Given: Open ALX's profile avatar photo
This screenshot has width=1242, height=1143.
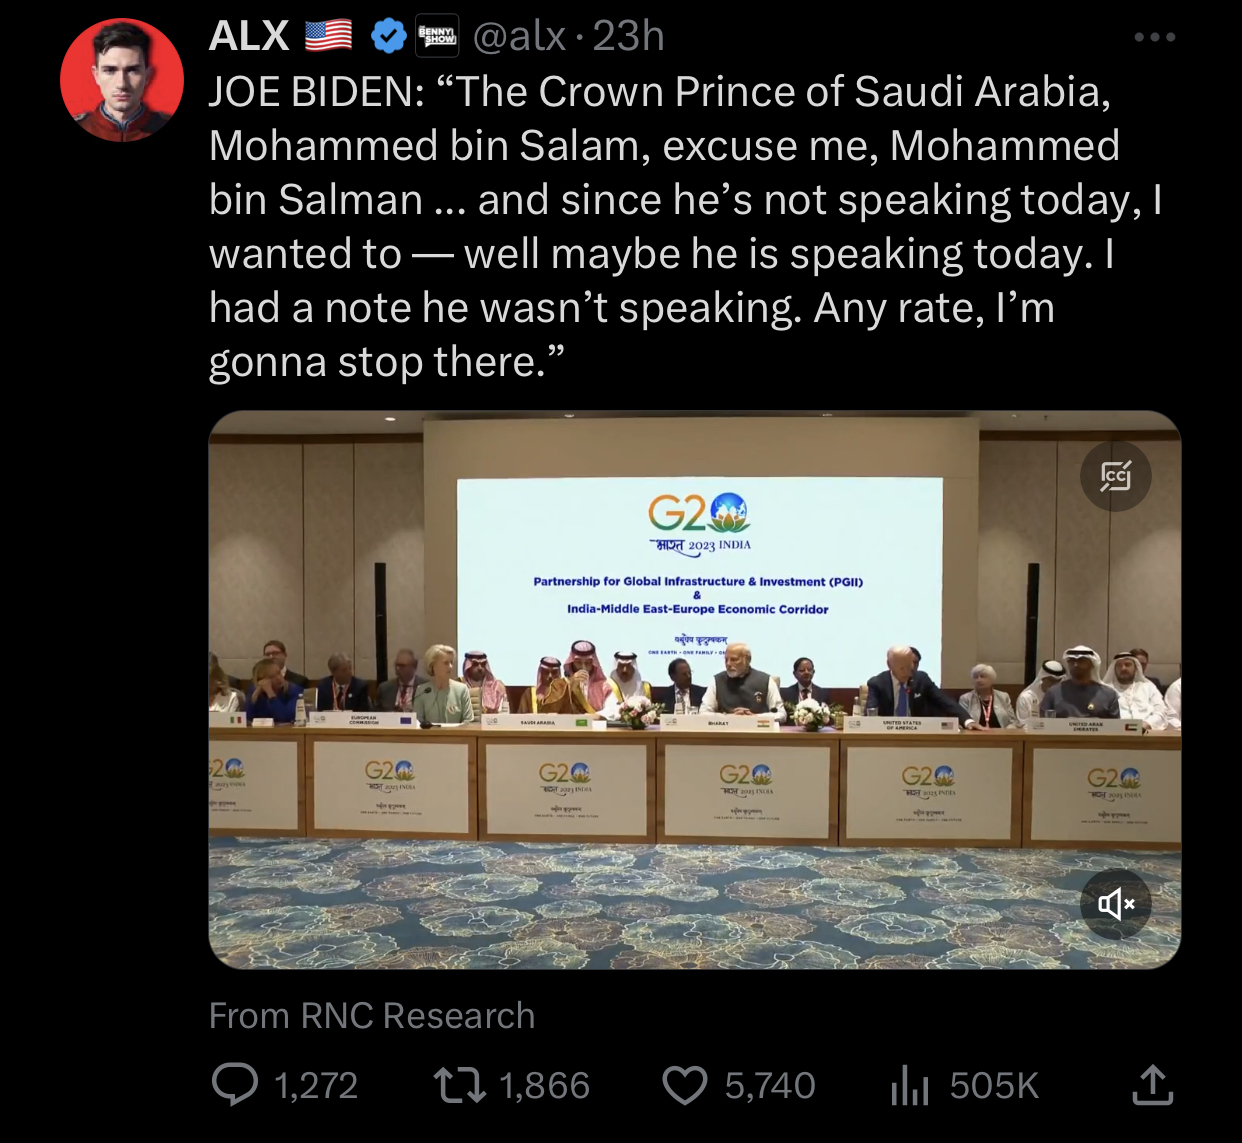Looking at the screenshot, I should point(122,79).
